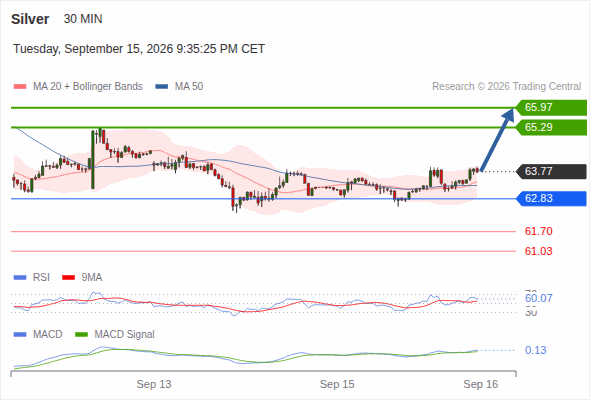590x400 pixels.
Task: Click the RSI legend swatch
Action: [20, 278]
